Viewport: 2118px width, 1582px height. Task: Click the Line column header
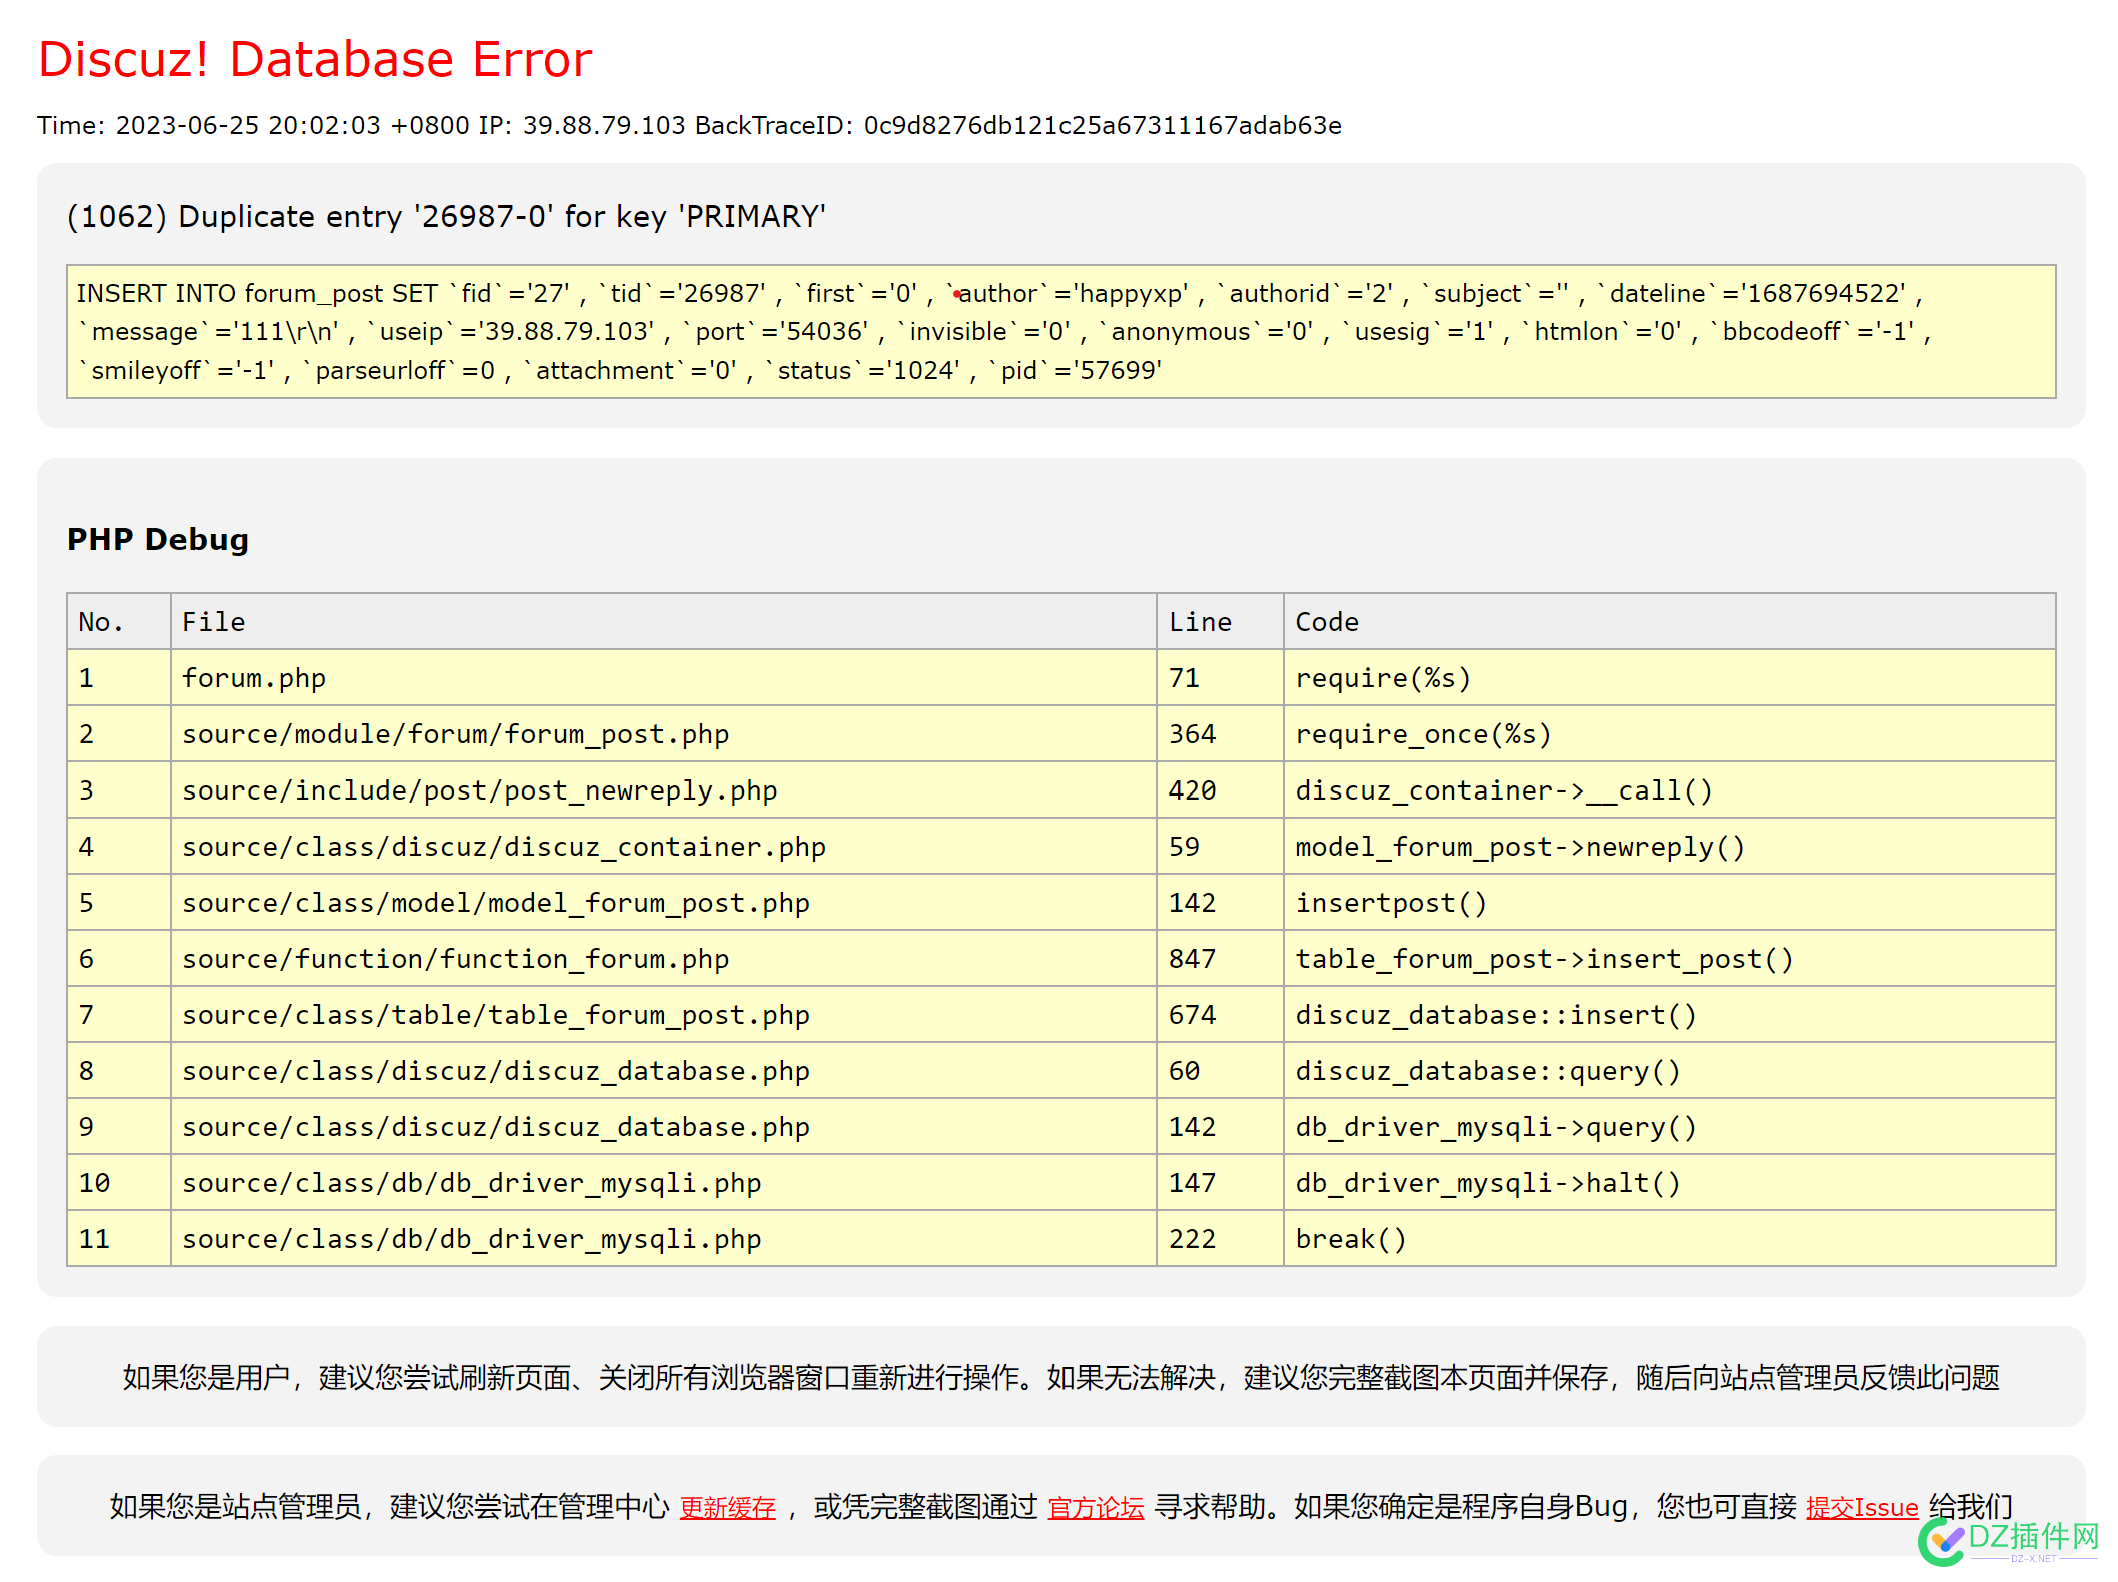pyautogui.click(x=1220, y=621)
